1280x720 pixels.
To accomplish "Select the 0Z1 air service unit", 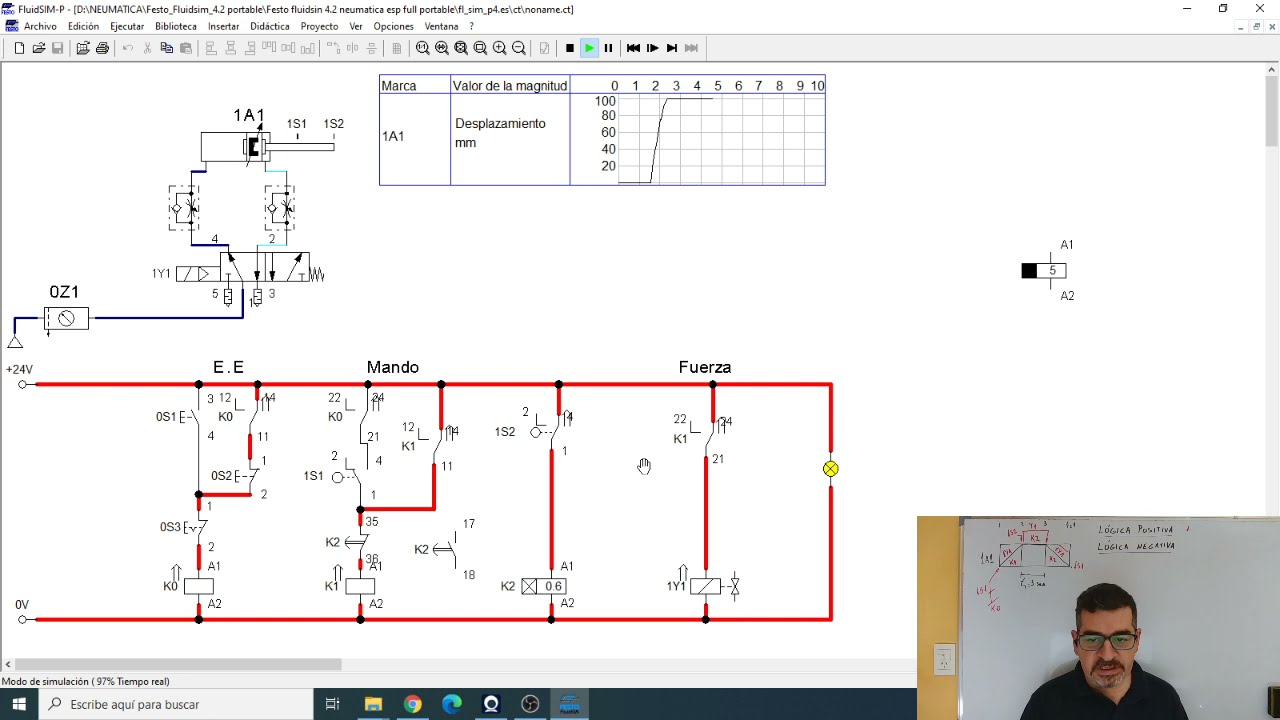I will tap(66, 318).
